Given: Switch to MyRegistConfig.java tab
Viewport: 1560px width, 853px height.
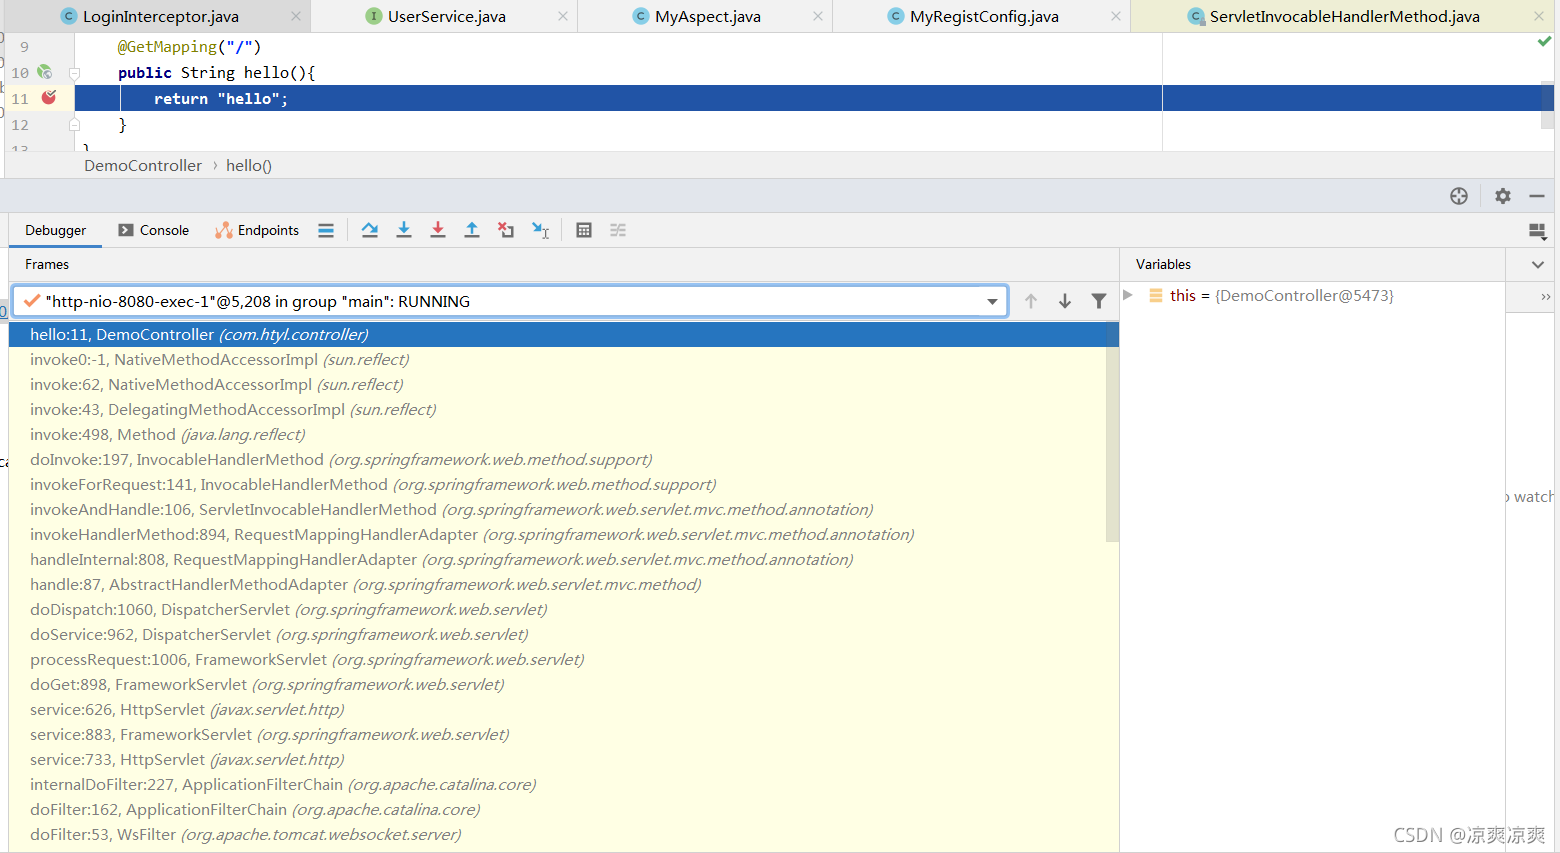Looking at the screenshot, I should click(984, 16).
